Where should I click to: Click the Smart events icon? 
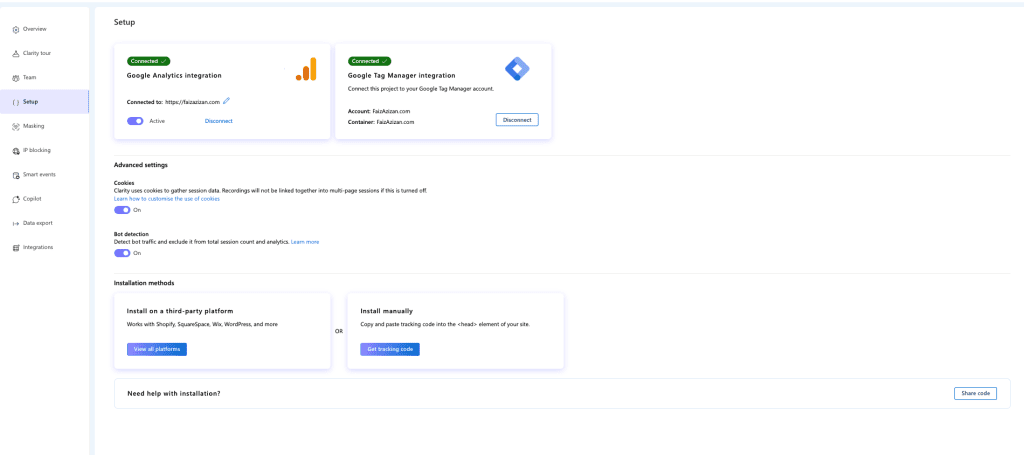[16, 175]
